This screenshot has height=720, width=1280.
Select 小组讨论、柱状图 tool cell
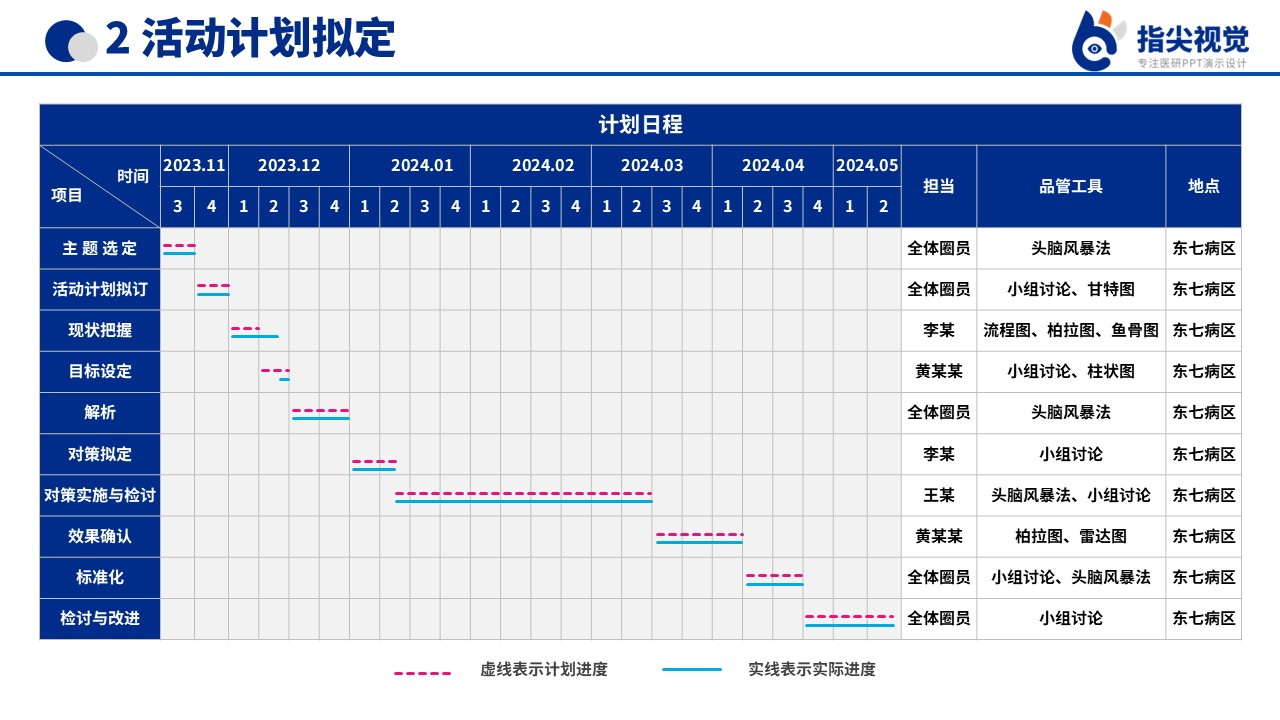click(x=1071, y=371)
